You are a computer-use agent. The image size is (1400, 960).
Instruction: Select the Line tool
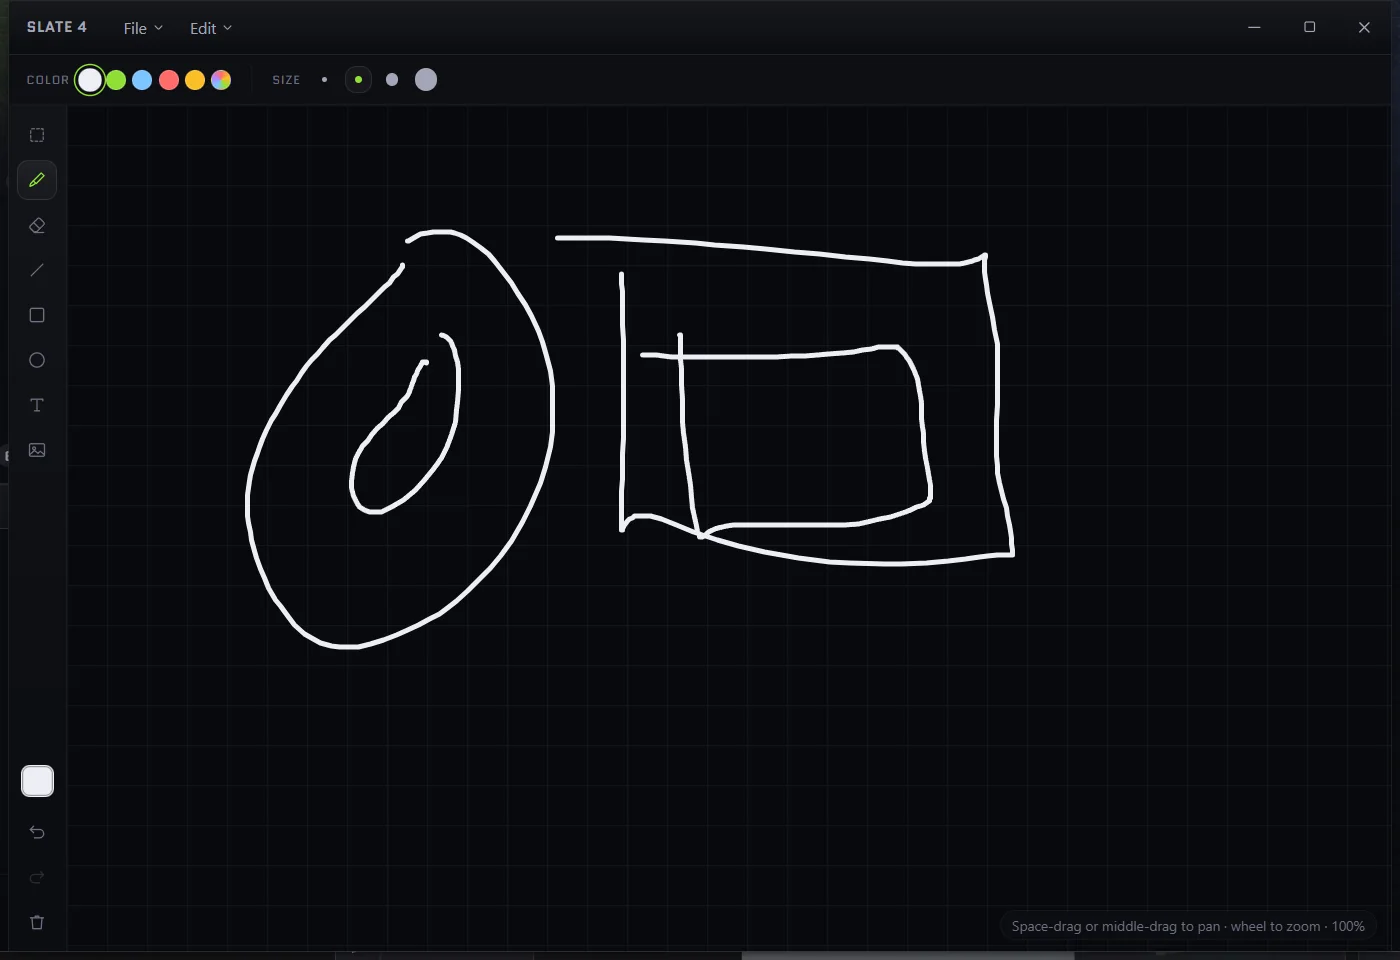[37, 270]
